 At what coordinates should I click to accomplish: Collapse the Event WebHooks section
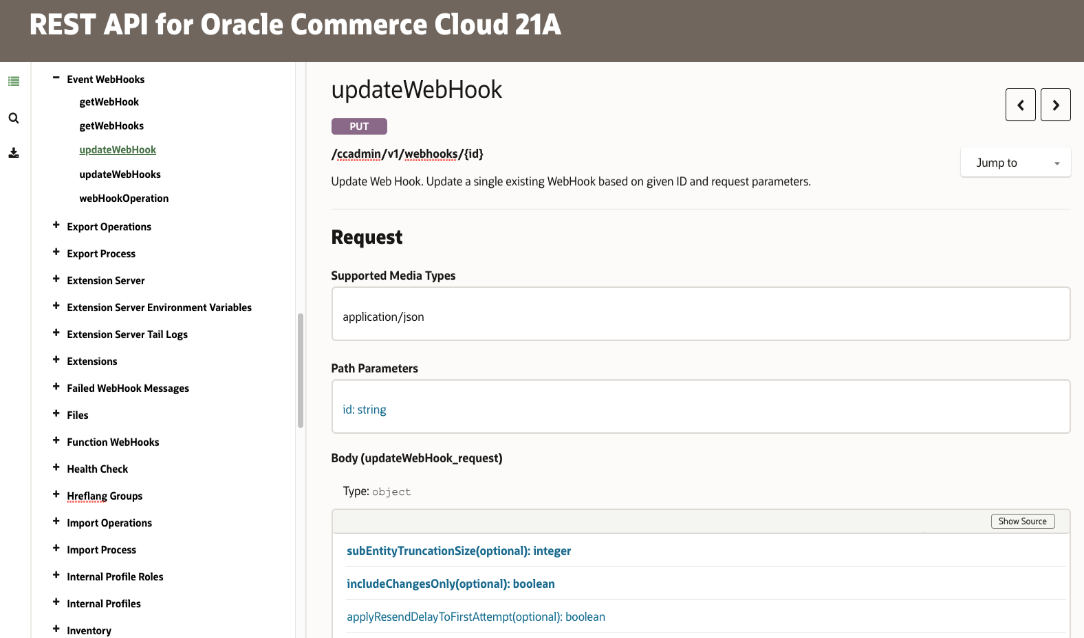[56, 78]
